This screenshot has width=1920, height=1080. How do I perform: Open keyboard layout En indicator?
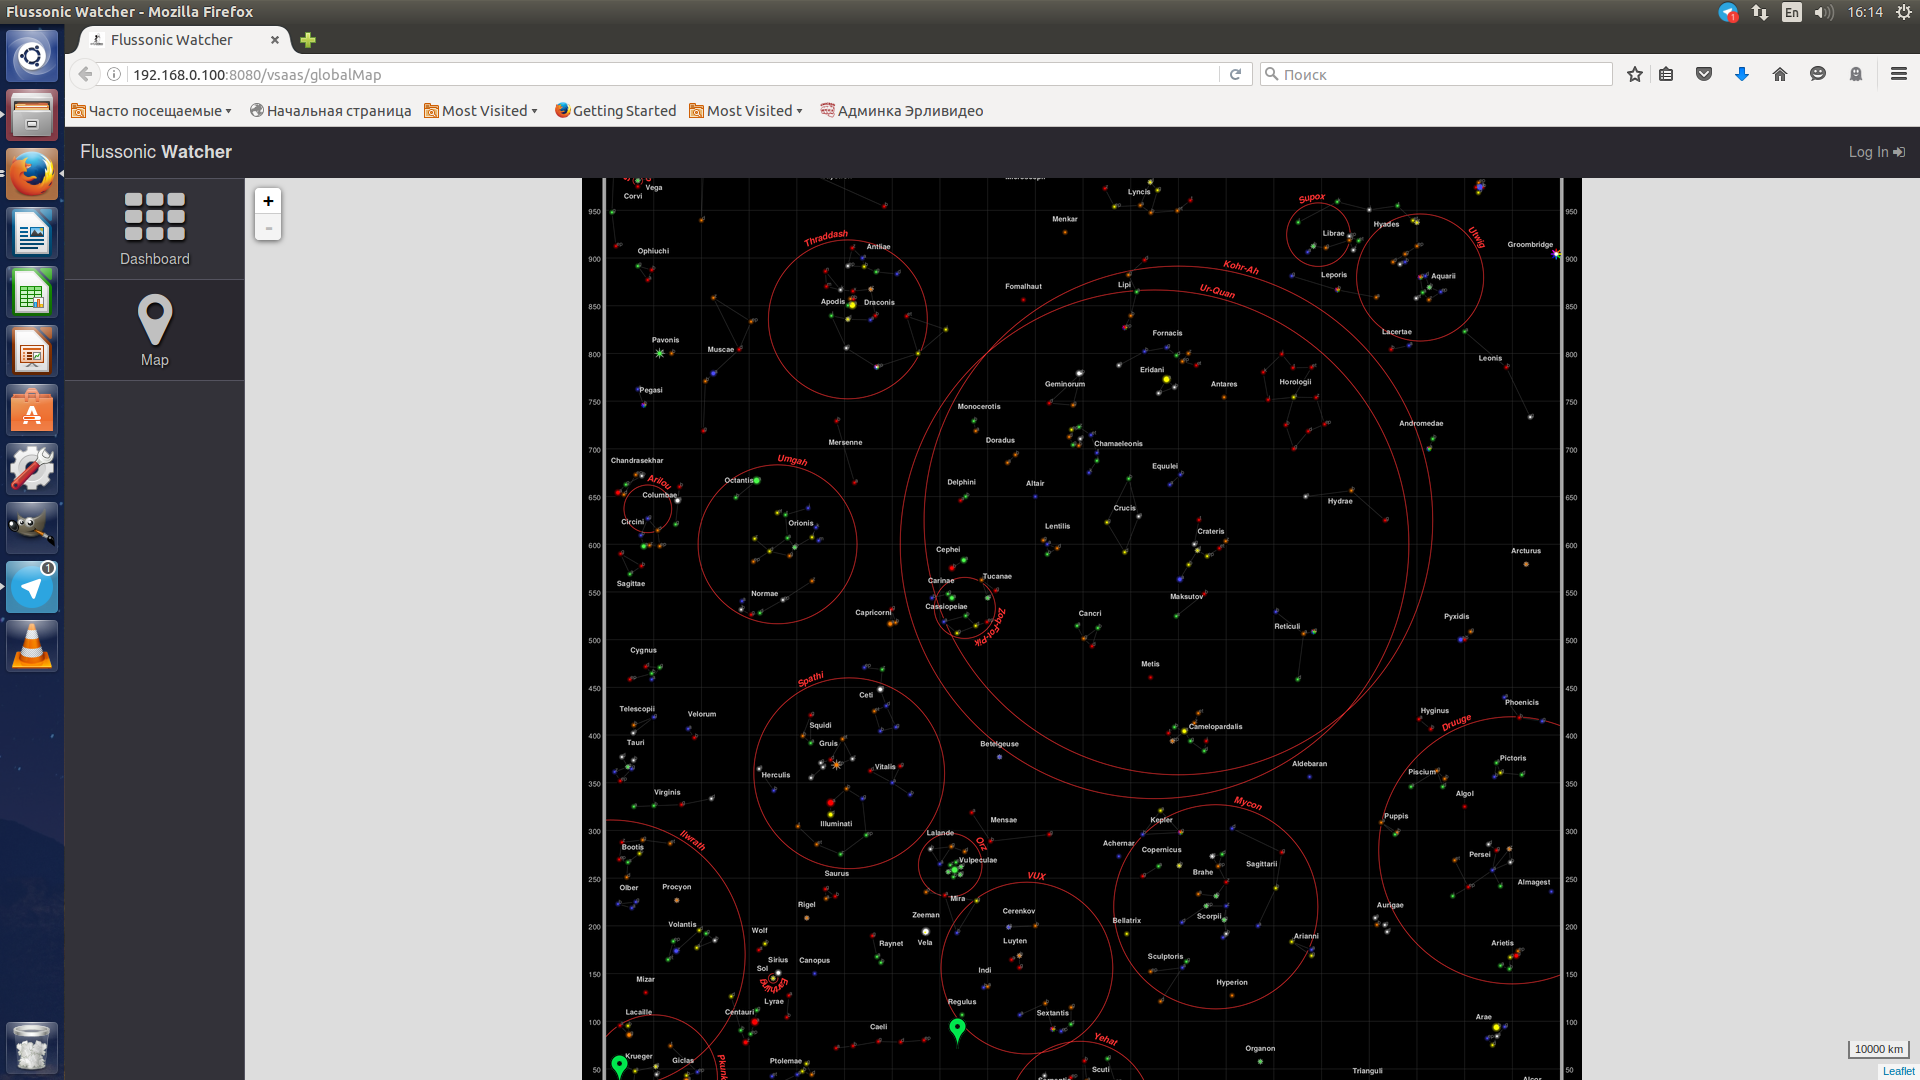tap(1792, 12)
